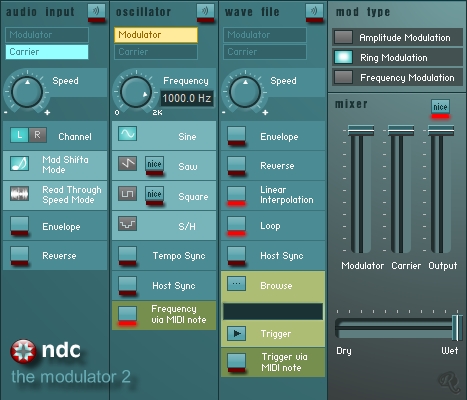Image resolution: width=467 pixels, height=400 pixels.
Task: Select the Square waveform icon
Action: [x=127, y=193]
